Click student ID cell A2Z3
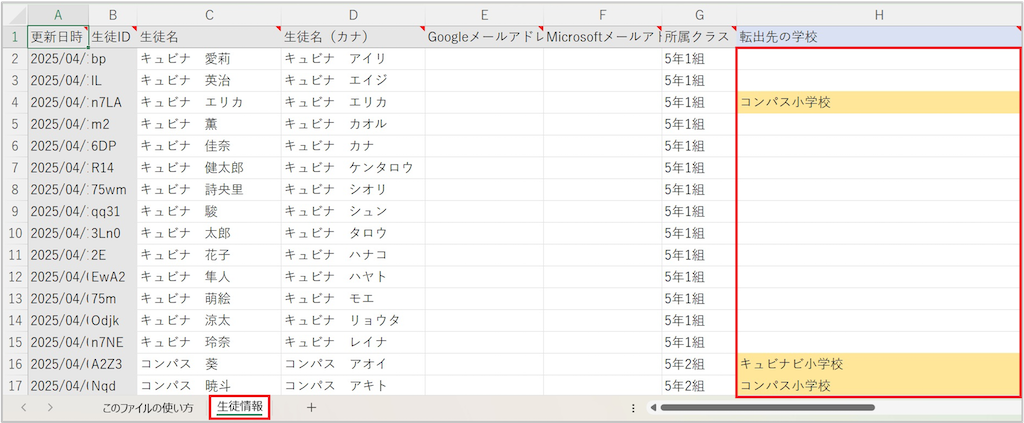1024x423 pixels. [x=113, y=364]
